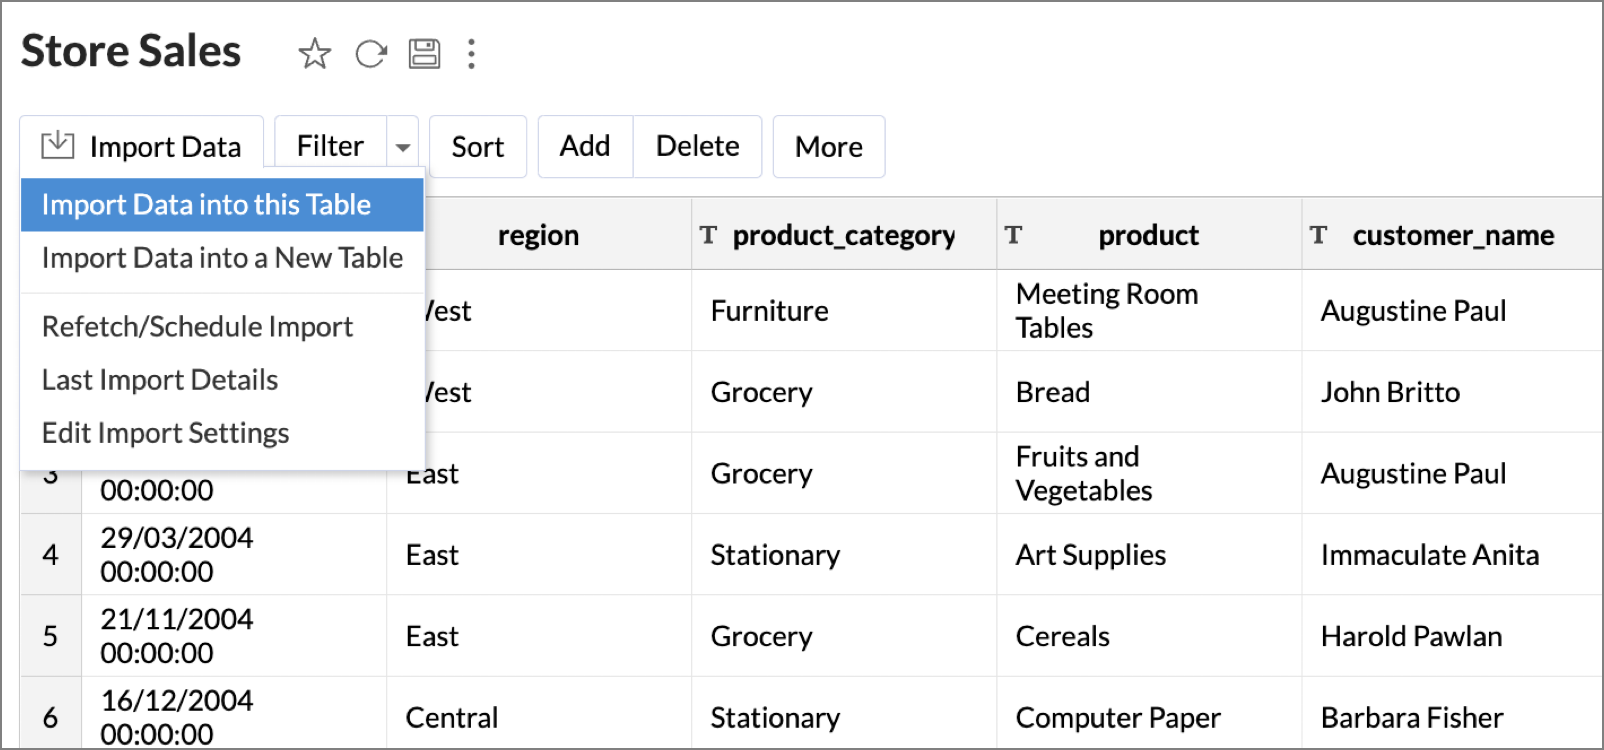Open the three-dot options menu
This screenshot has height=750, width=1604.
pyautogui.click(x=471, y=53)
